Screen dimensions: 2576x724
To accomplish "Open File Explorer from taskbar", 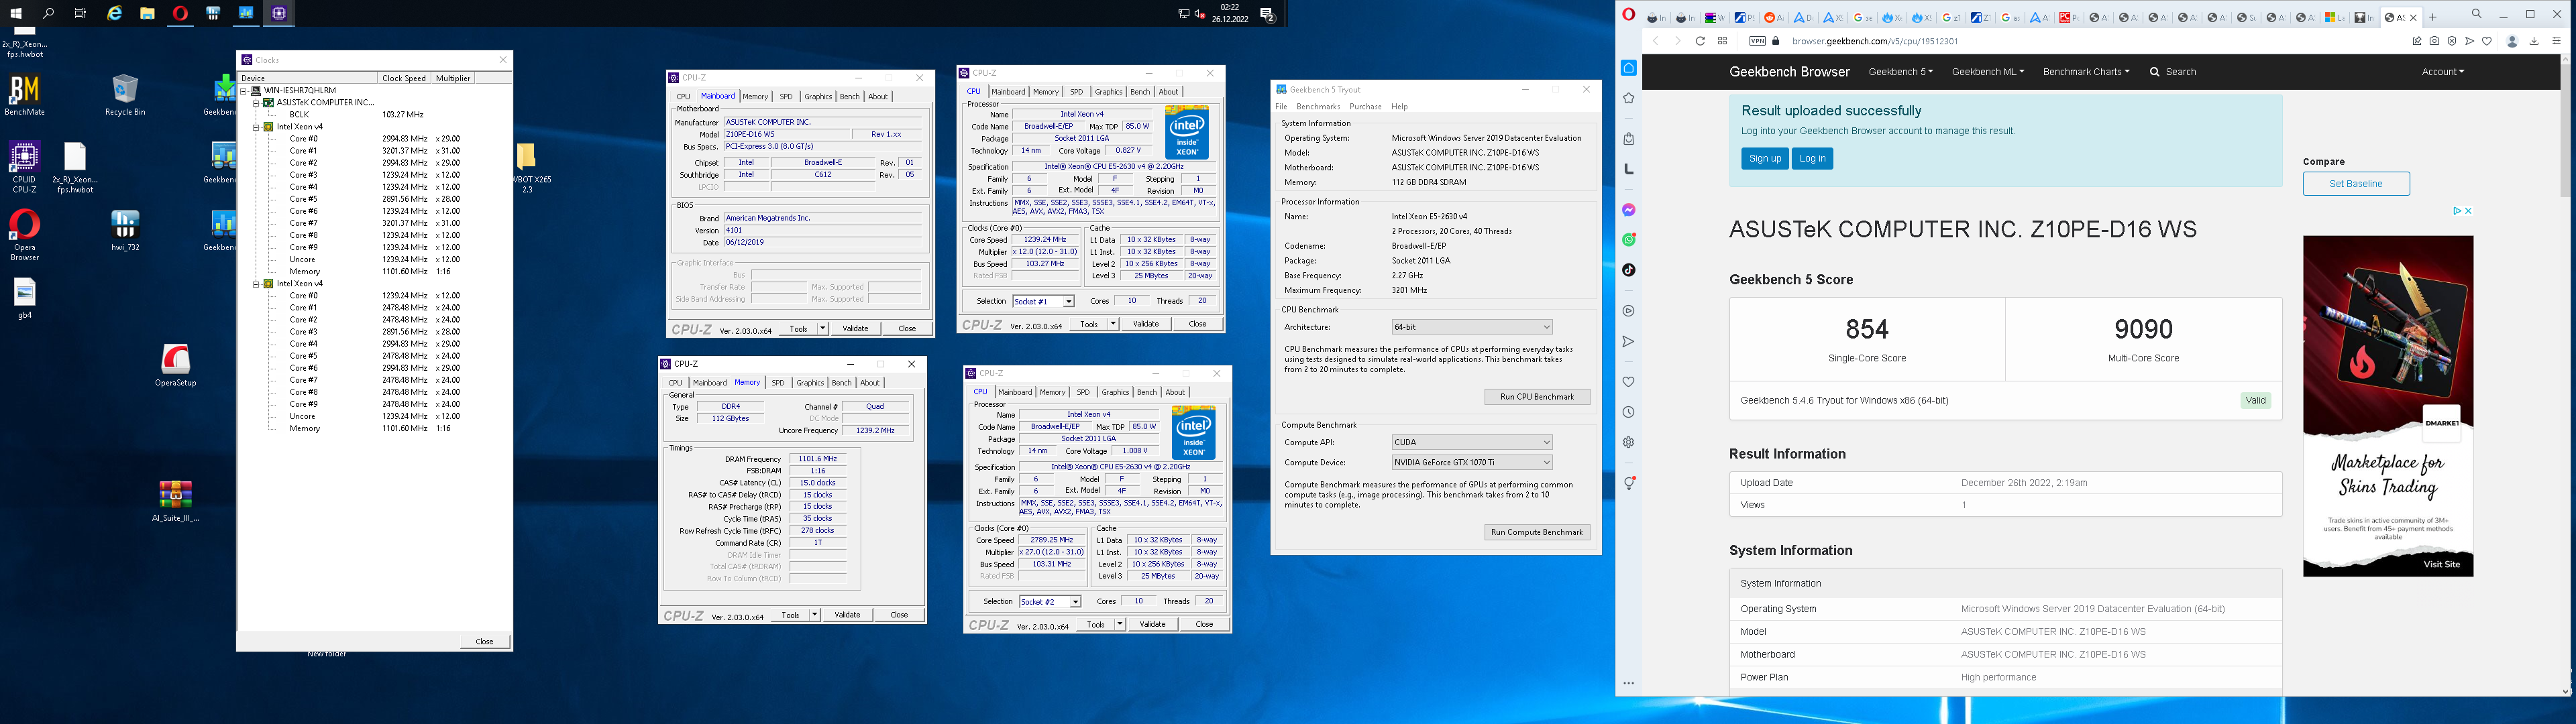I will tap(147, 14).
